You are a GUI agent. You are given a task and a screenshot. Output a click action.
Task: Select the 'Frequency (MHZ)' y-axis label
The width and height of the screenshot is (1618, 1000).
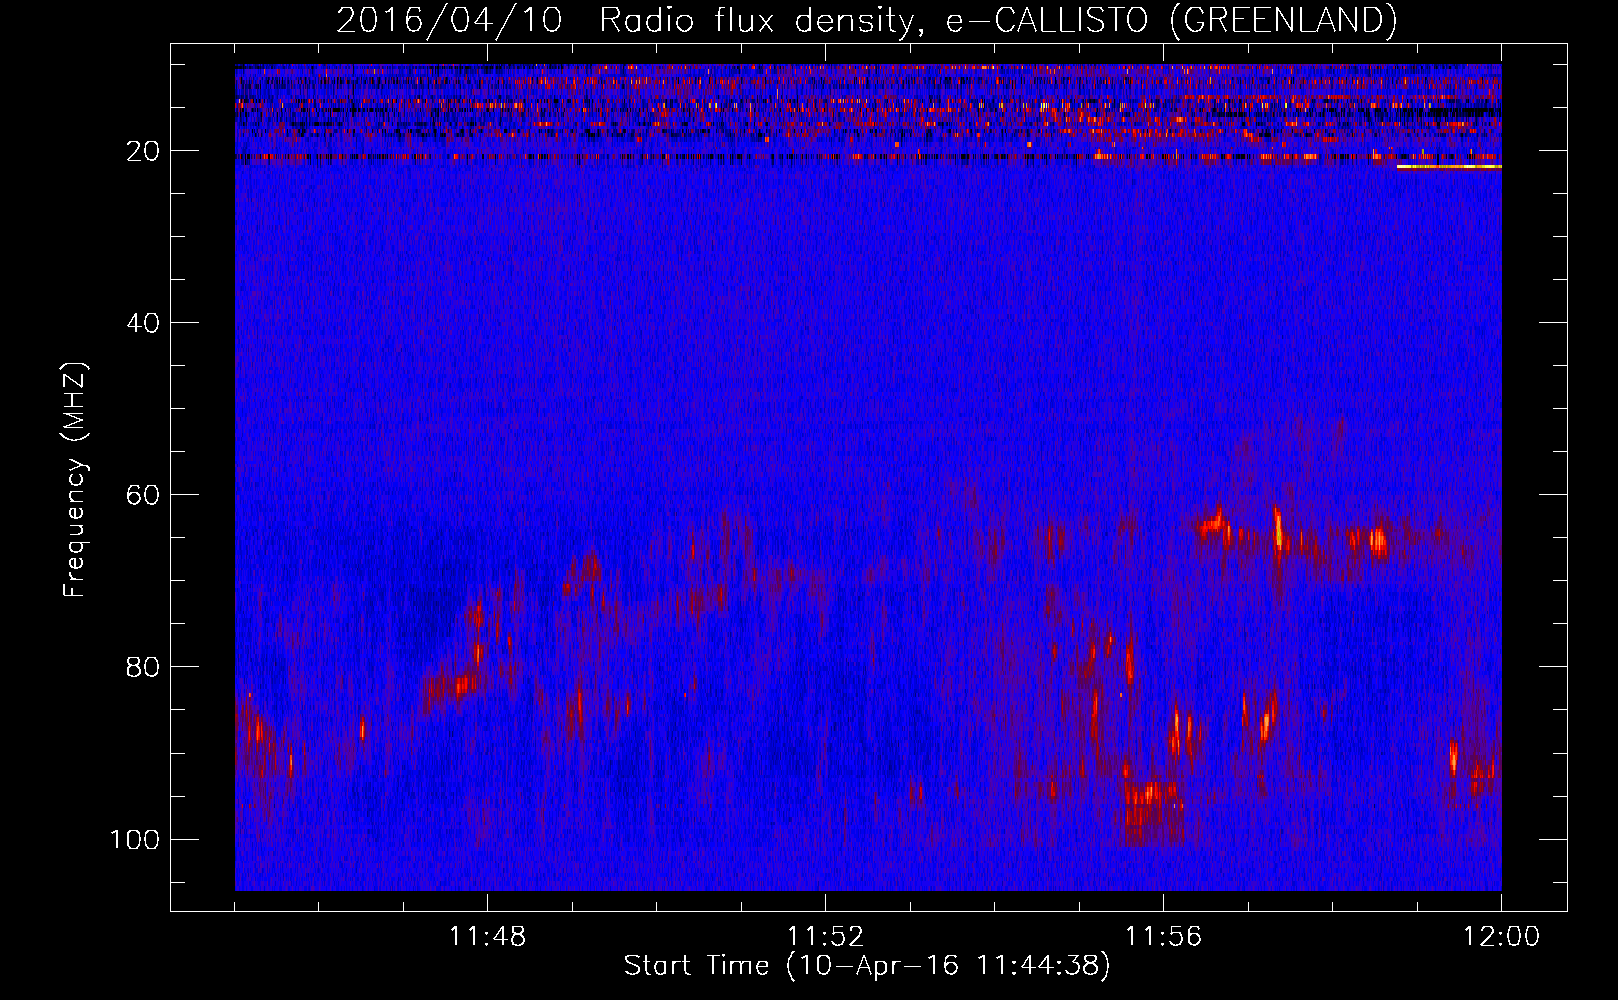(x=75, y=480)
